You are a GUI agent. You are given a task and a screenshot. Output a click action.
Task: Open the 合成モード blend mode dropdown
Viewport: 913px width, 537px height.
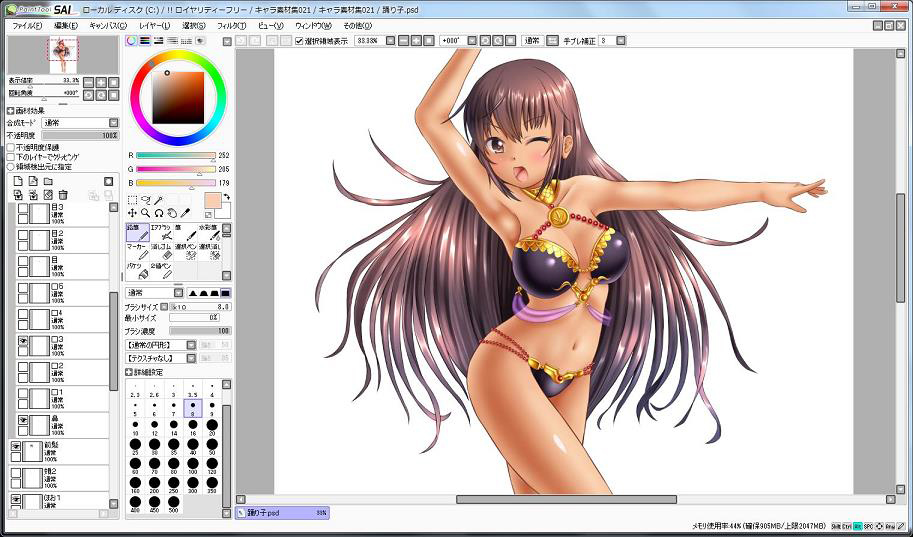(x=80, y=123)
